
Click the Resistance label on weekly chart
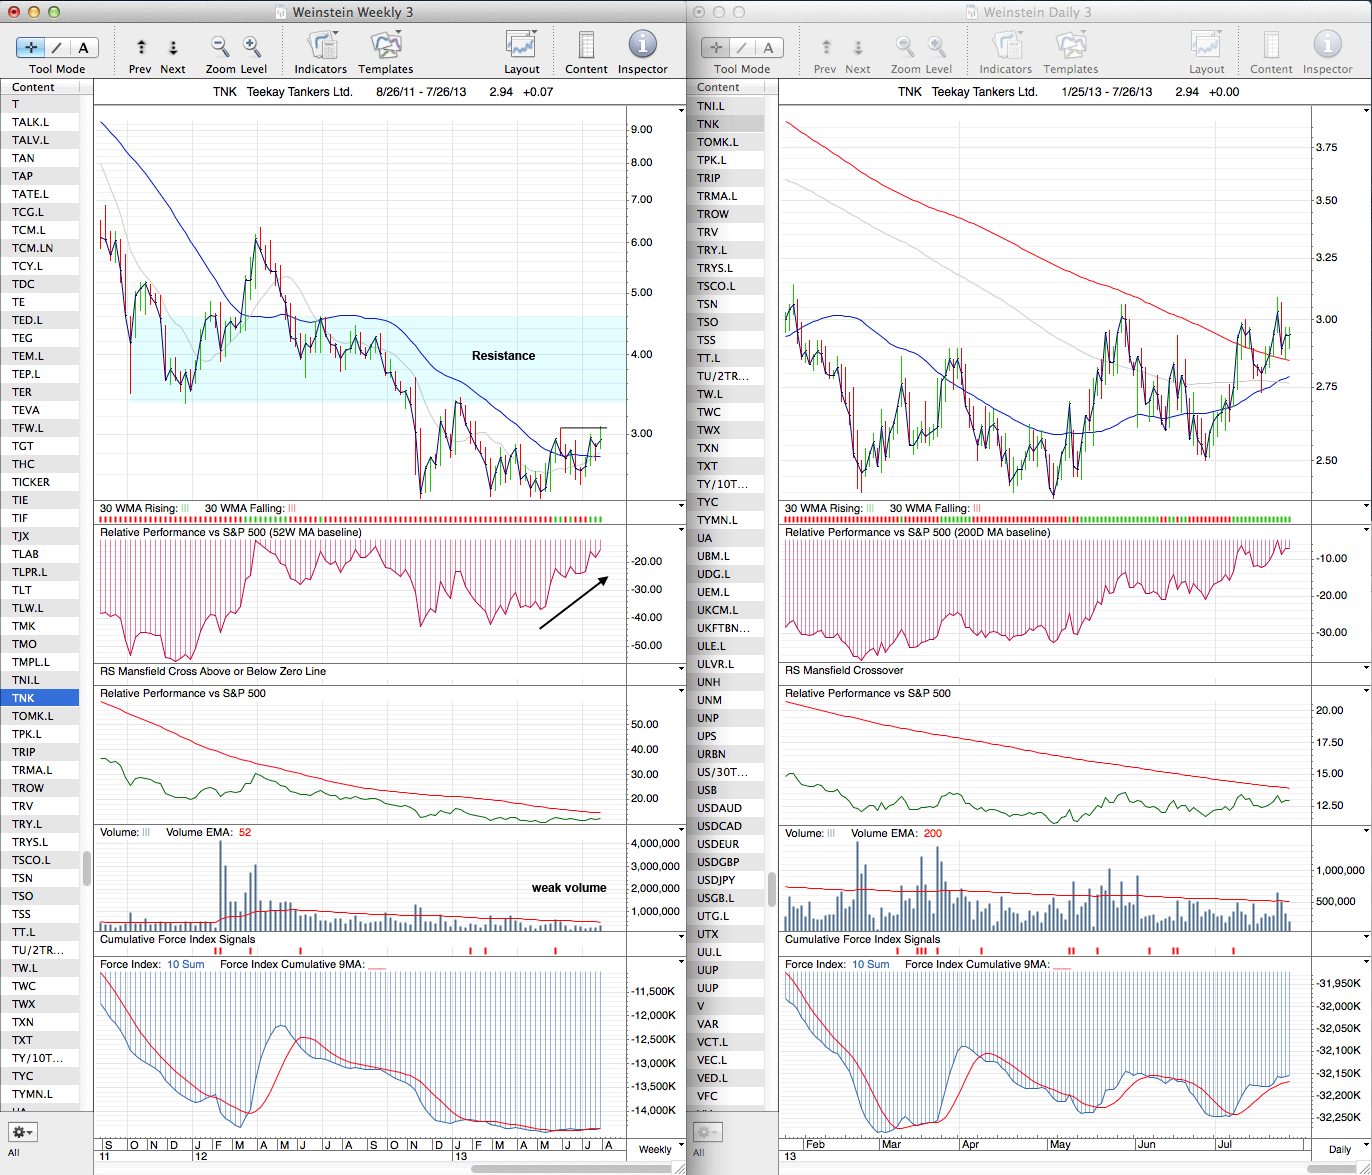pos(503,356)
